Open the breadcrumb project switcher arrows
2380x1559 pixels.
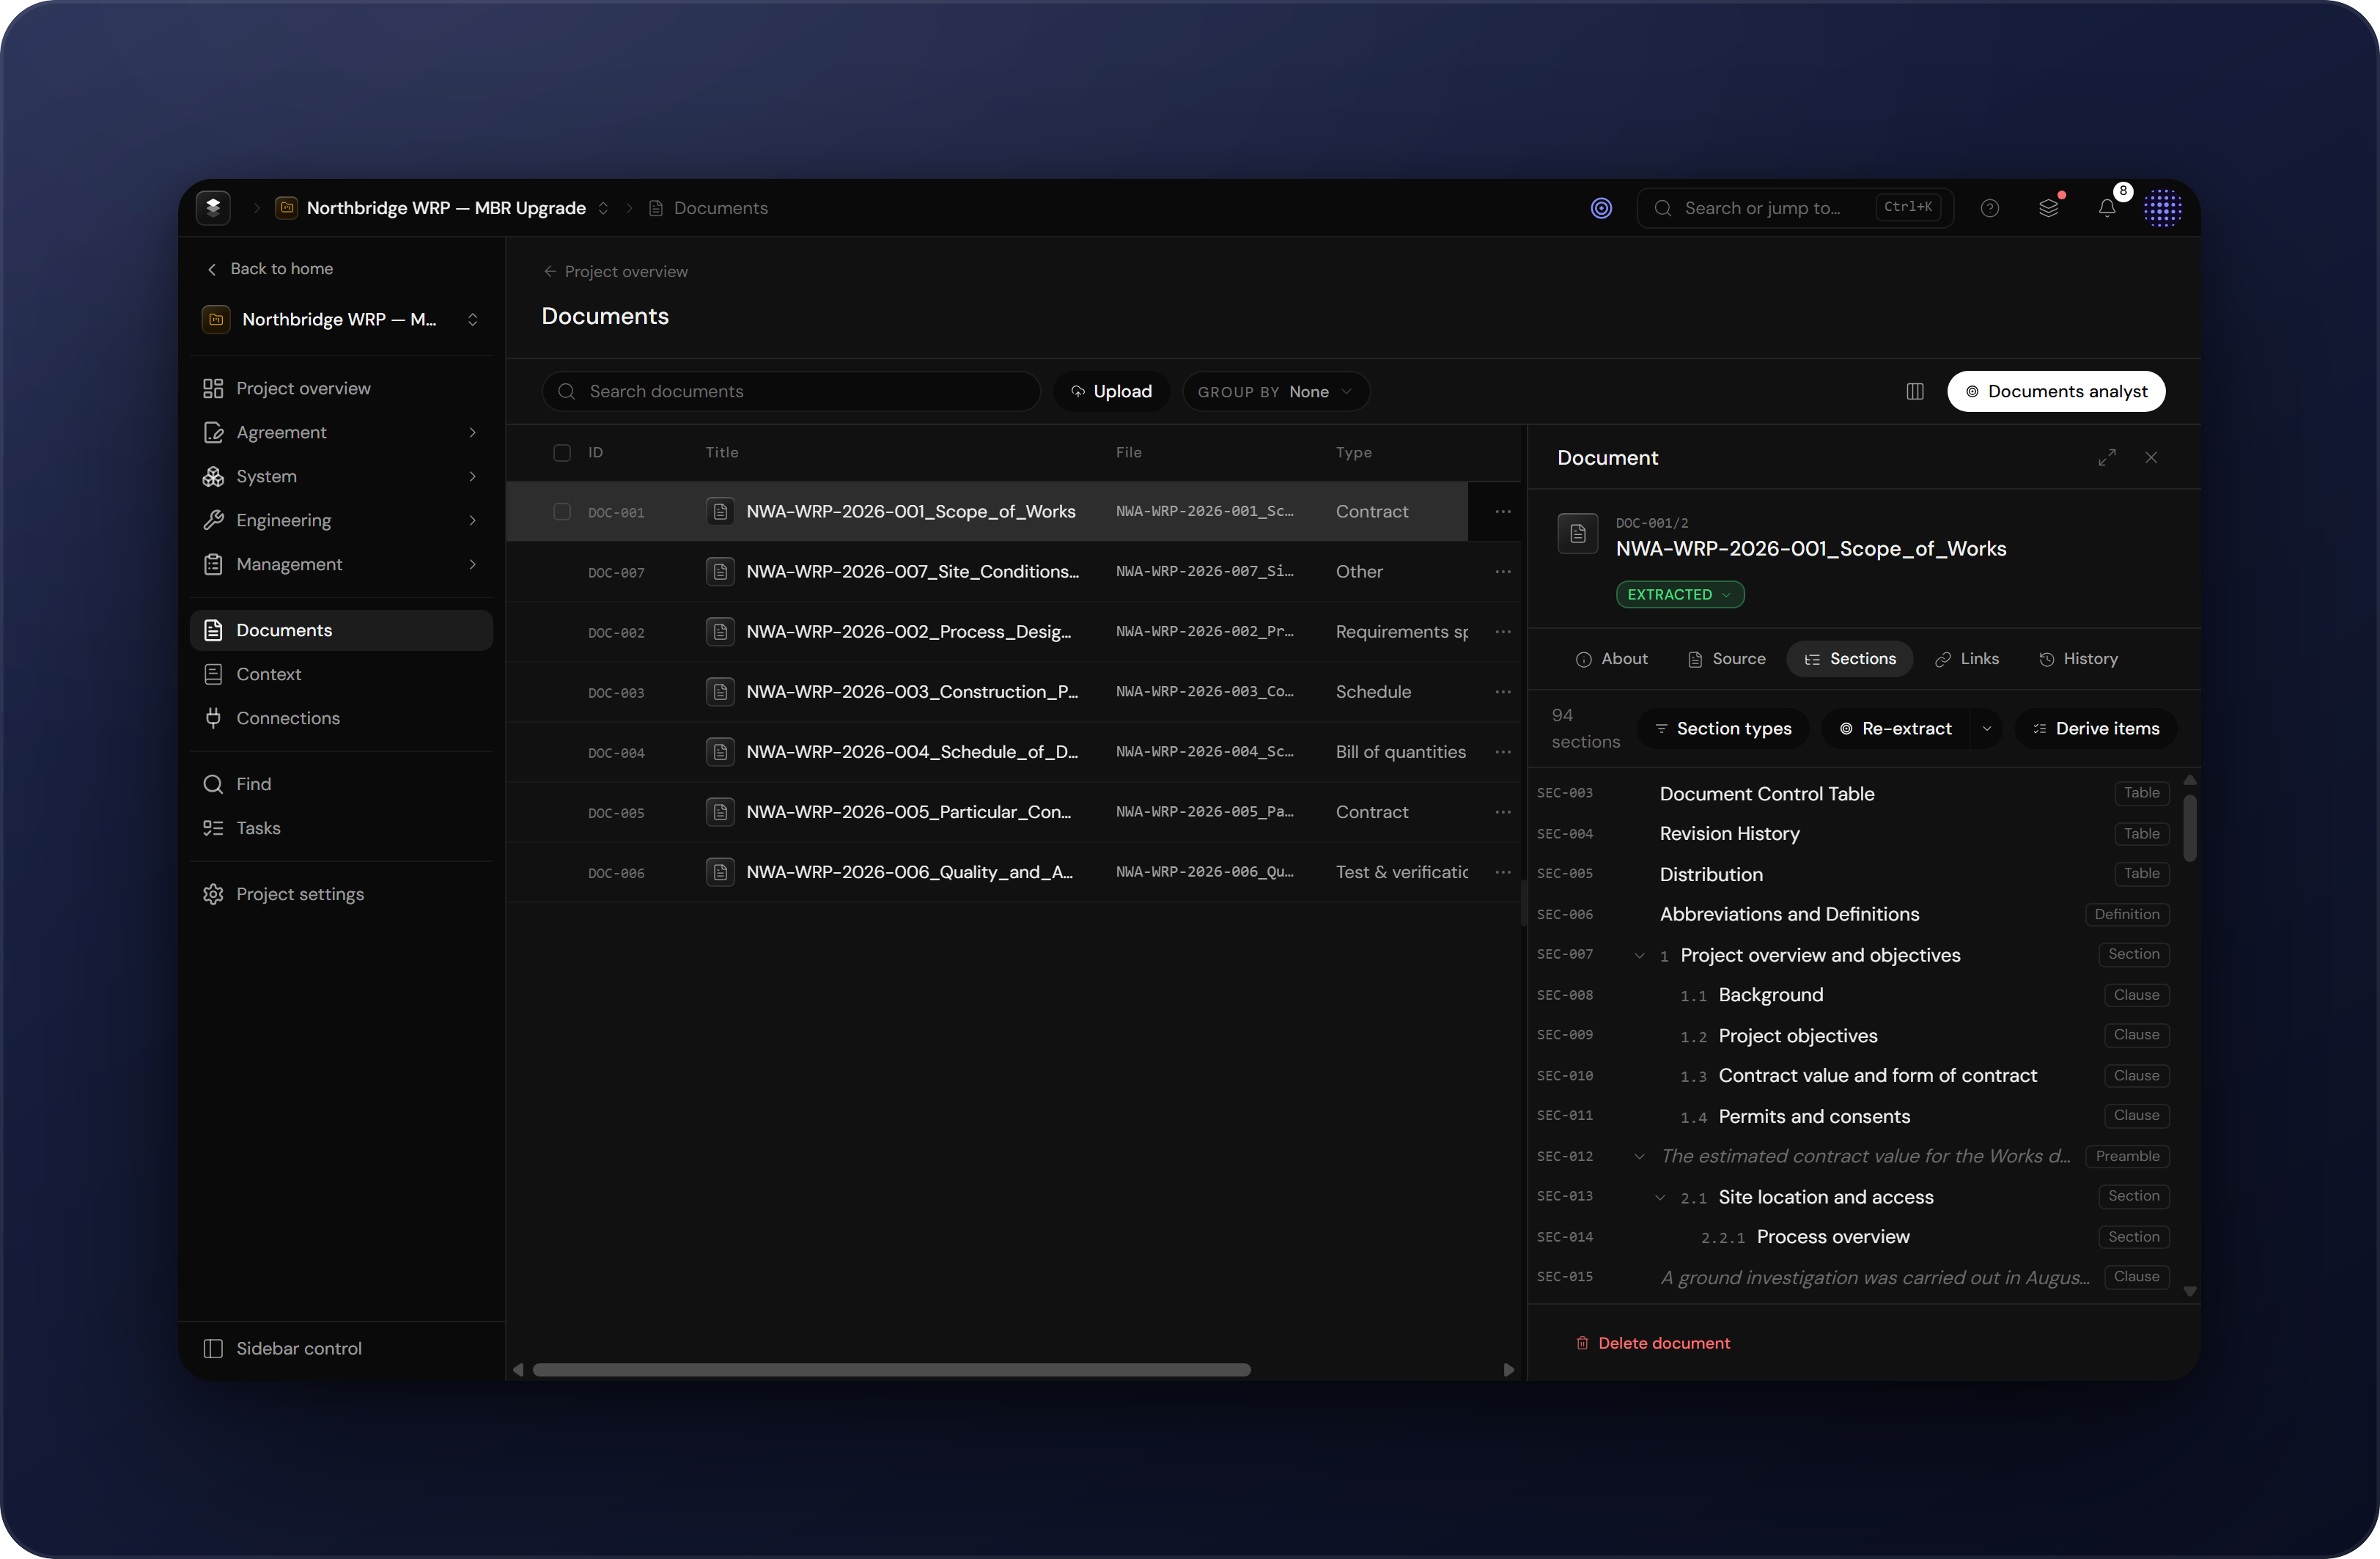[603, 208]
